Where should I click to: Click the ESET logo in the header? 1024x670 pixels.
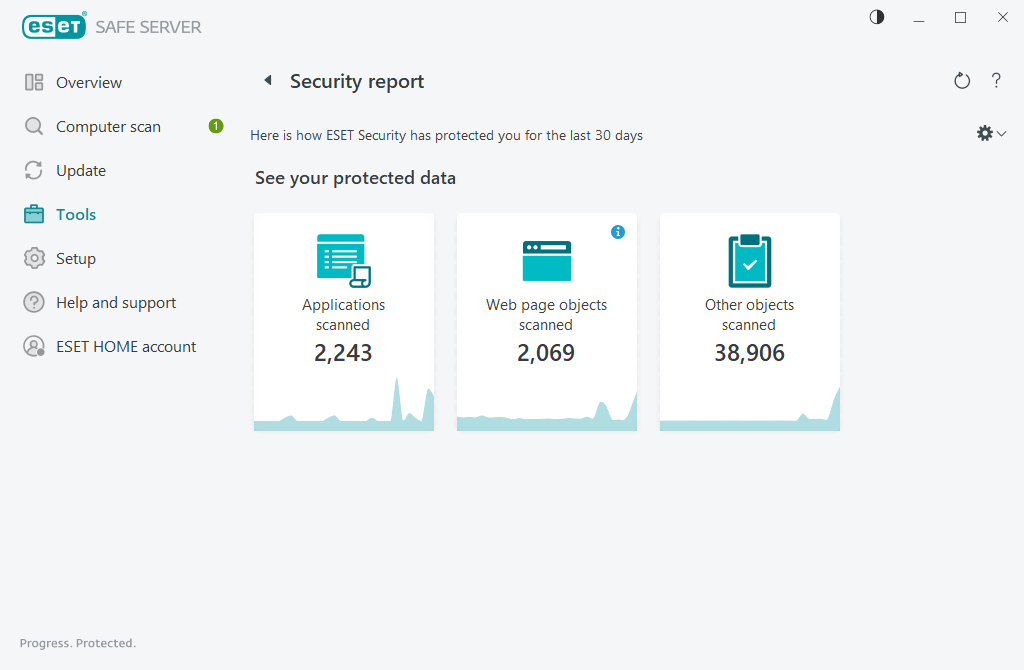click(53, 26)
